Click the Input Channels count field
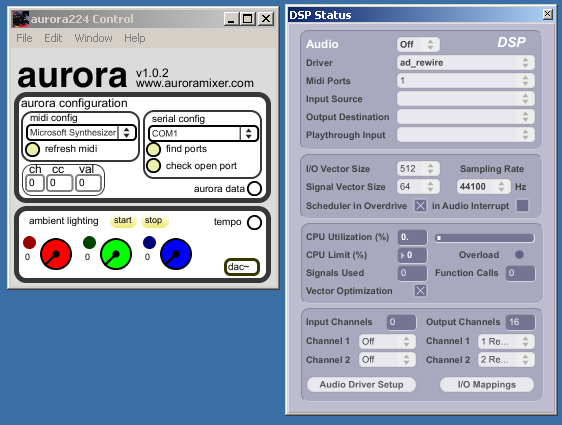This screenshot has height=425, width=562. point(401,322)
